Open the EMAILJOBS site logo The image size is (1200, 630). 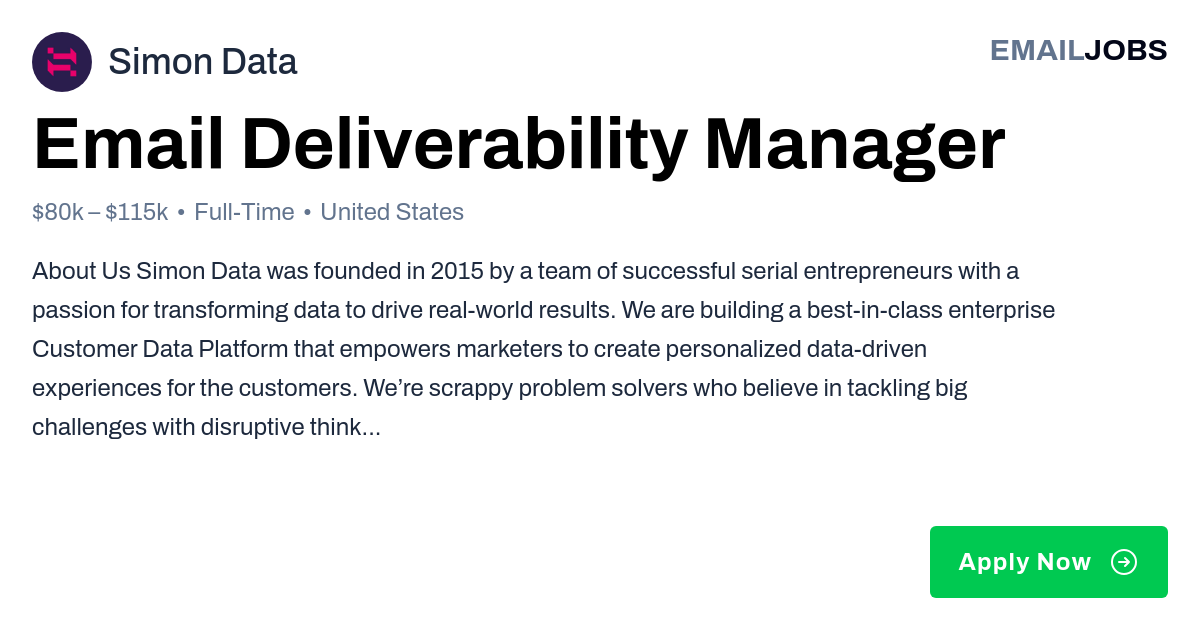click(x=1078, y=51)
